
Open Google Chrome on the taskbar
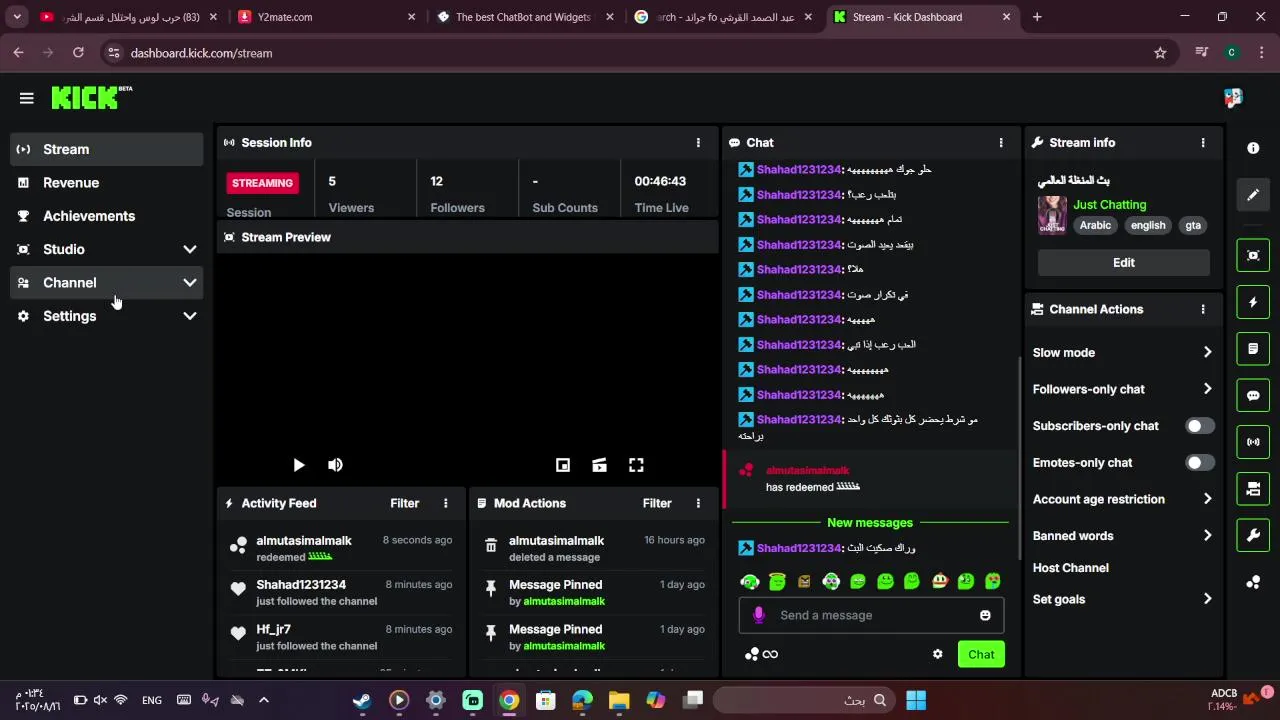[x=509, y=700]
